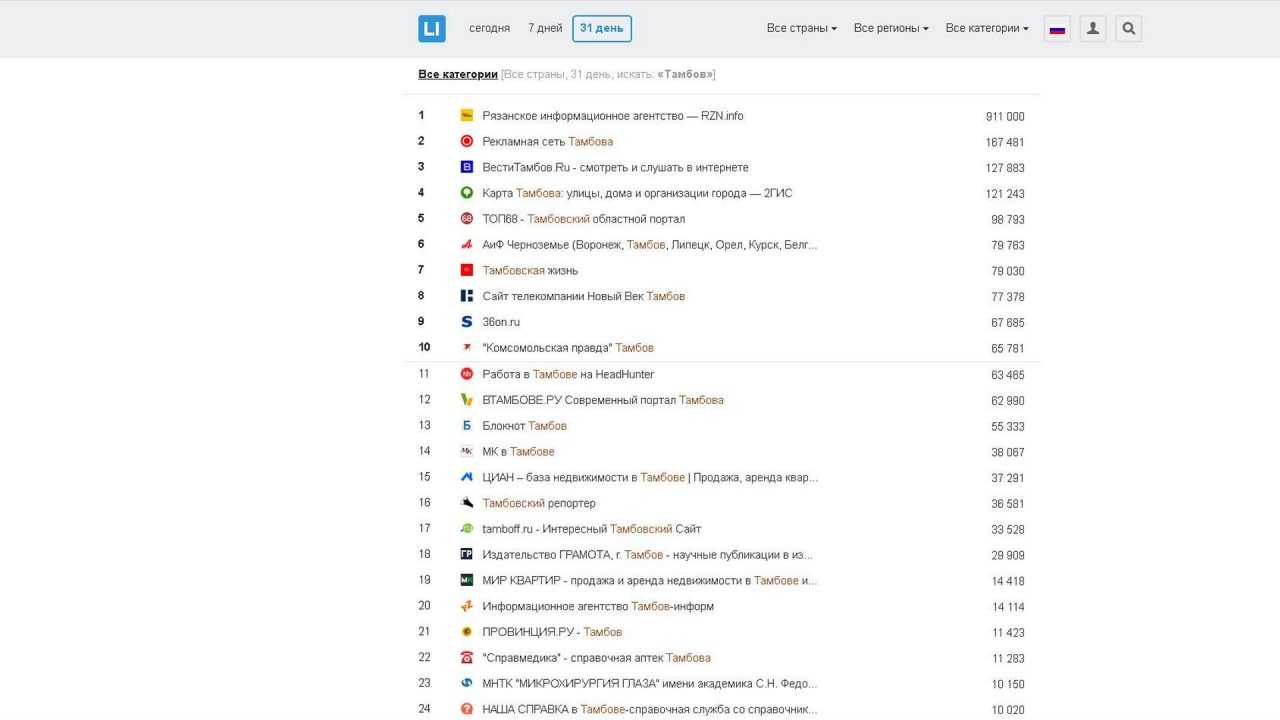Open Карта Тамбова 2ГИС link
The height and width of the screenshot is (720, 1280).
[637, 193]
